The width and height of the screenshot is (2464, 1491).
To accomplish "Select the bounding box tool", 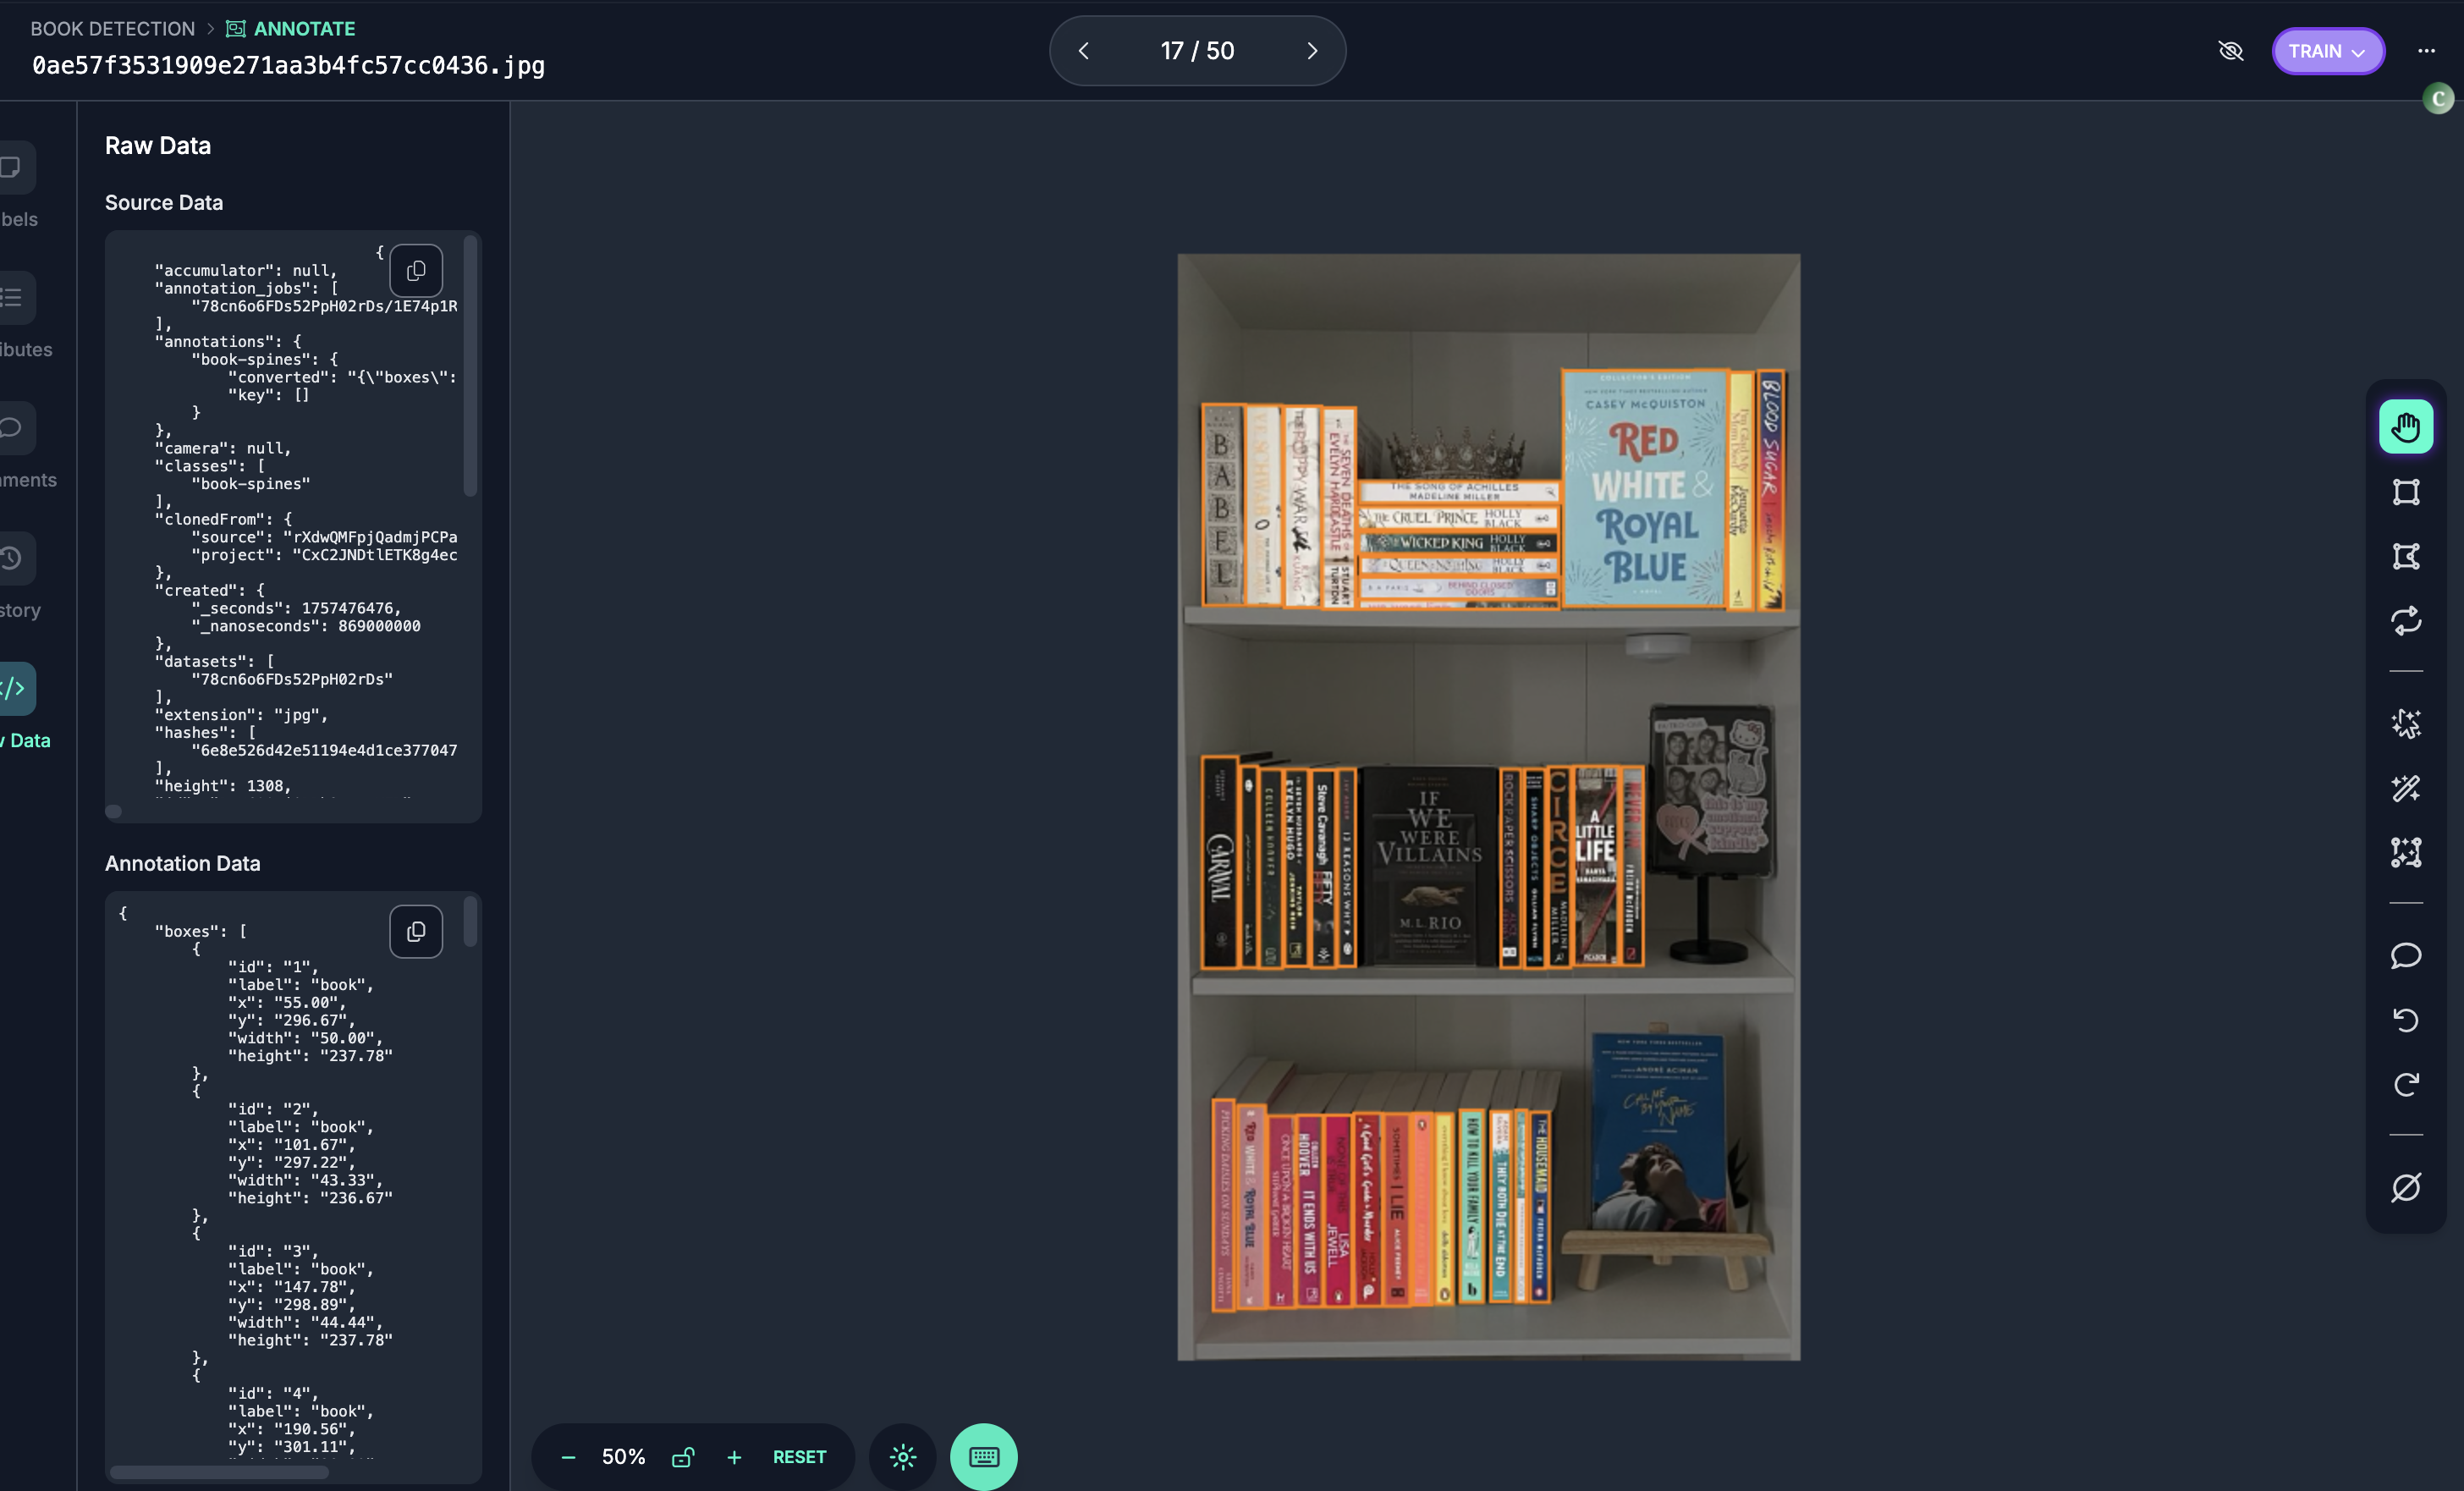I will click(2405, 492).
